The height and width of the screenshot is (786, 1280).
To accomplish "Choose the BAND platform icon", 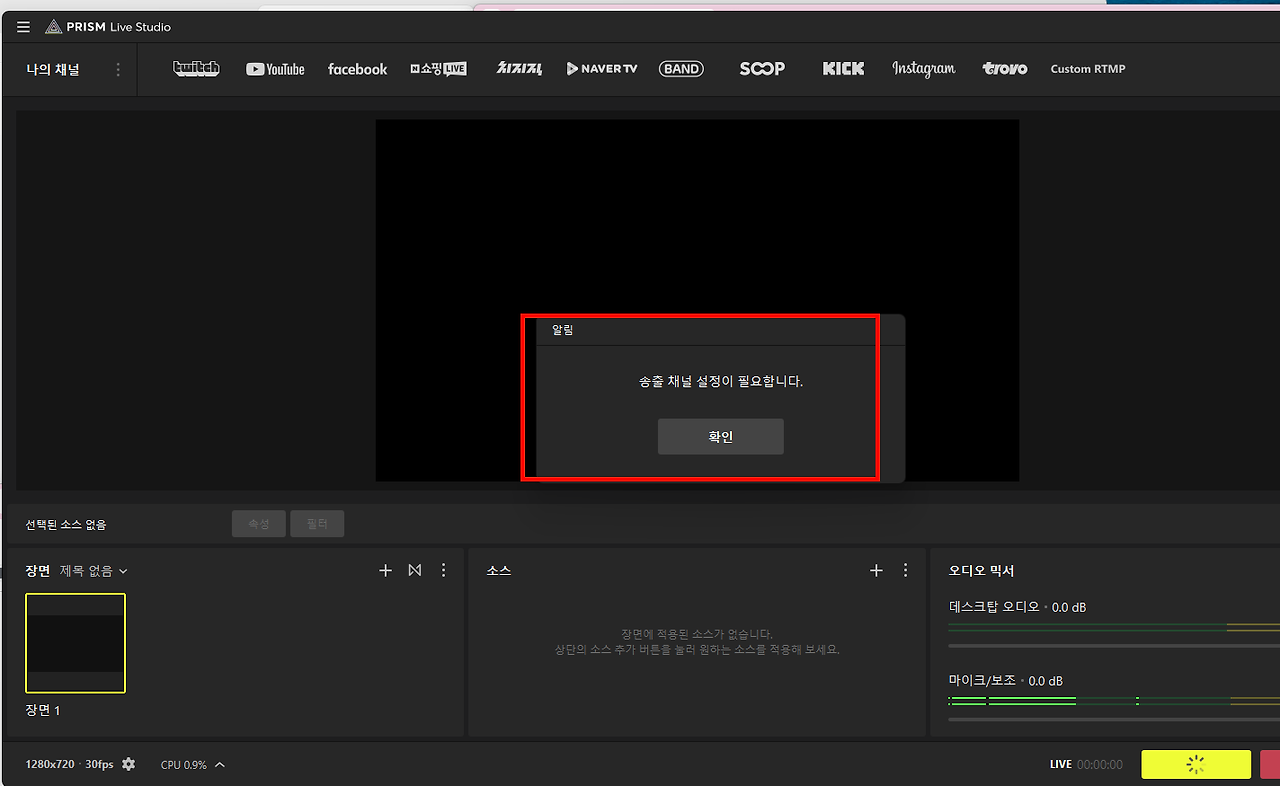I will [681, 68].
